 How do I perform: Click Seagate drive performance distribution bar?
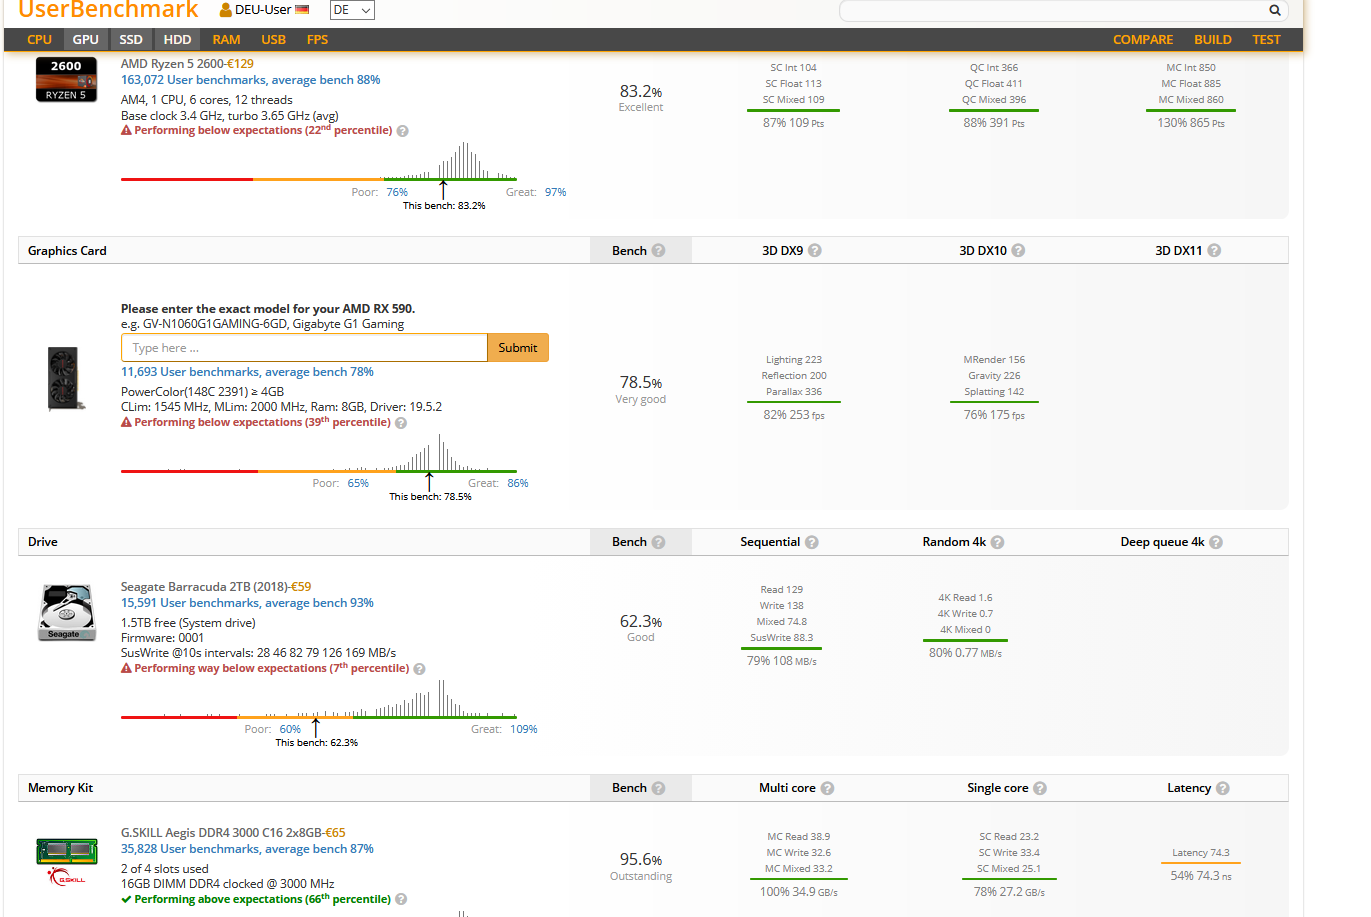[319, 717]
